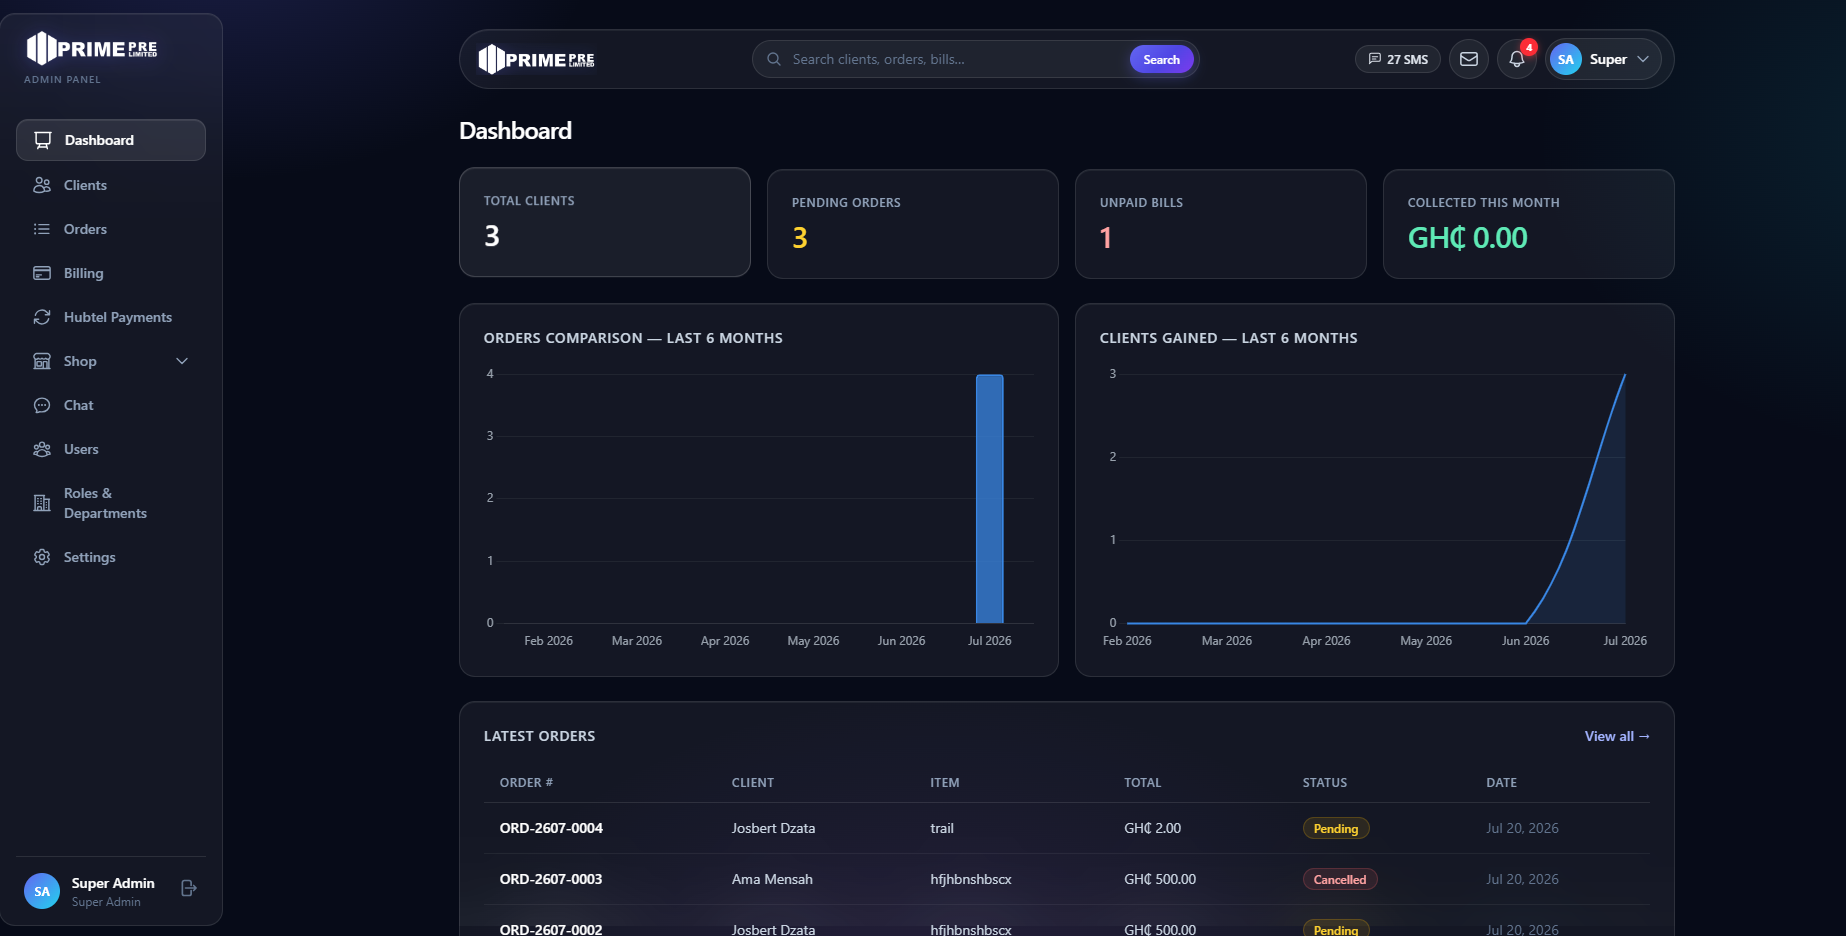Screen dimensions: 1846x936
Task: Open the Chat section
Action: 111,405
